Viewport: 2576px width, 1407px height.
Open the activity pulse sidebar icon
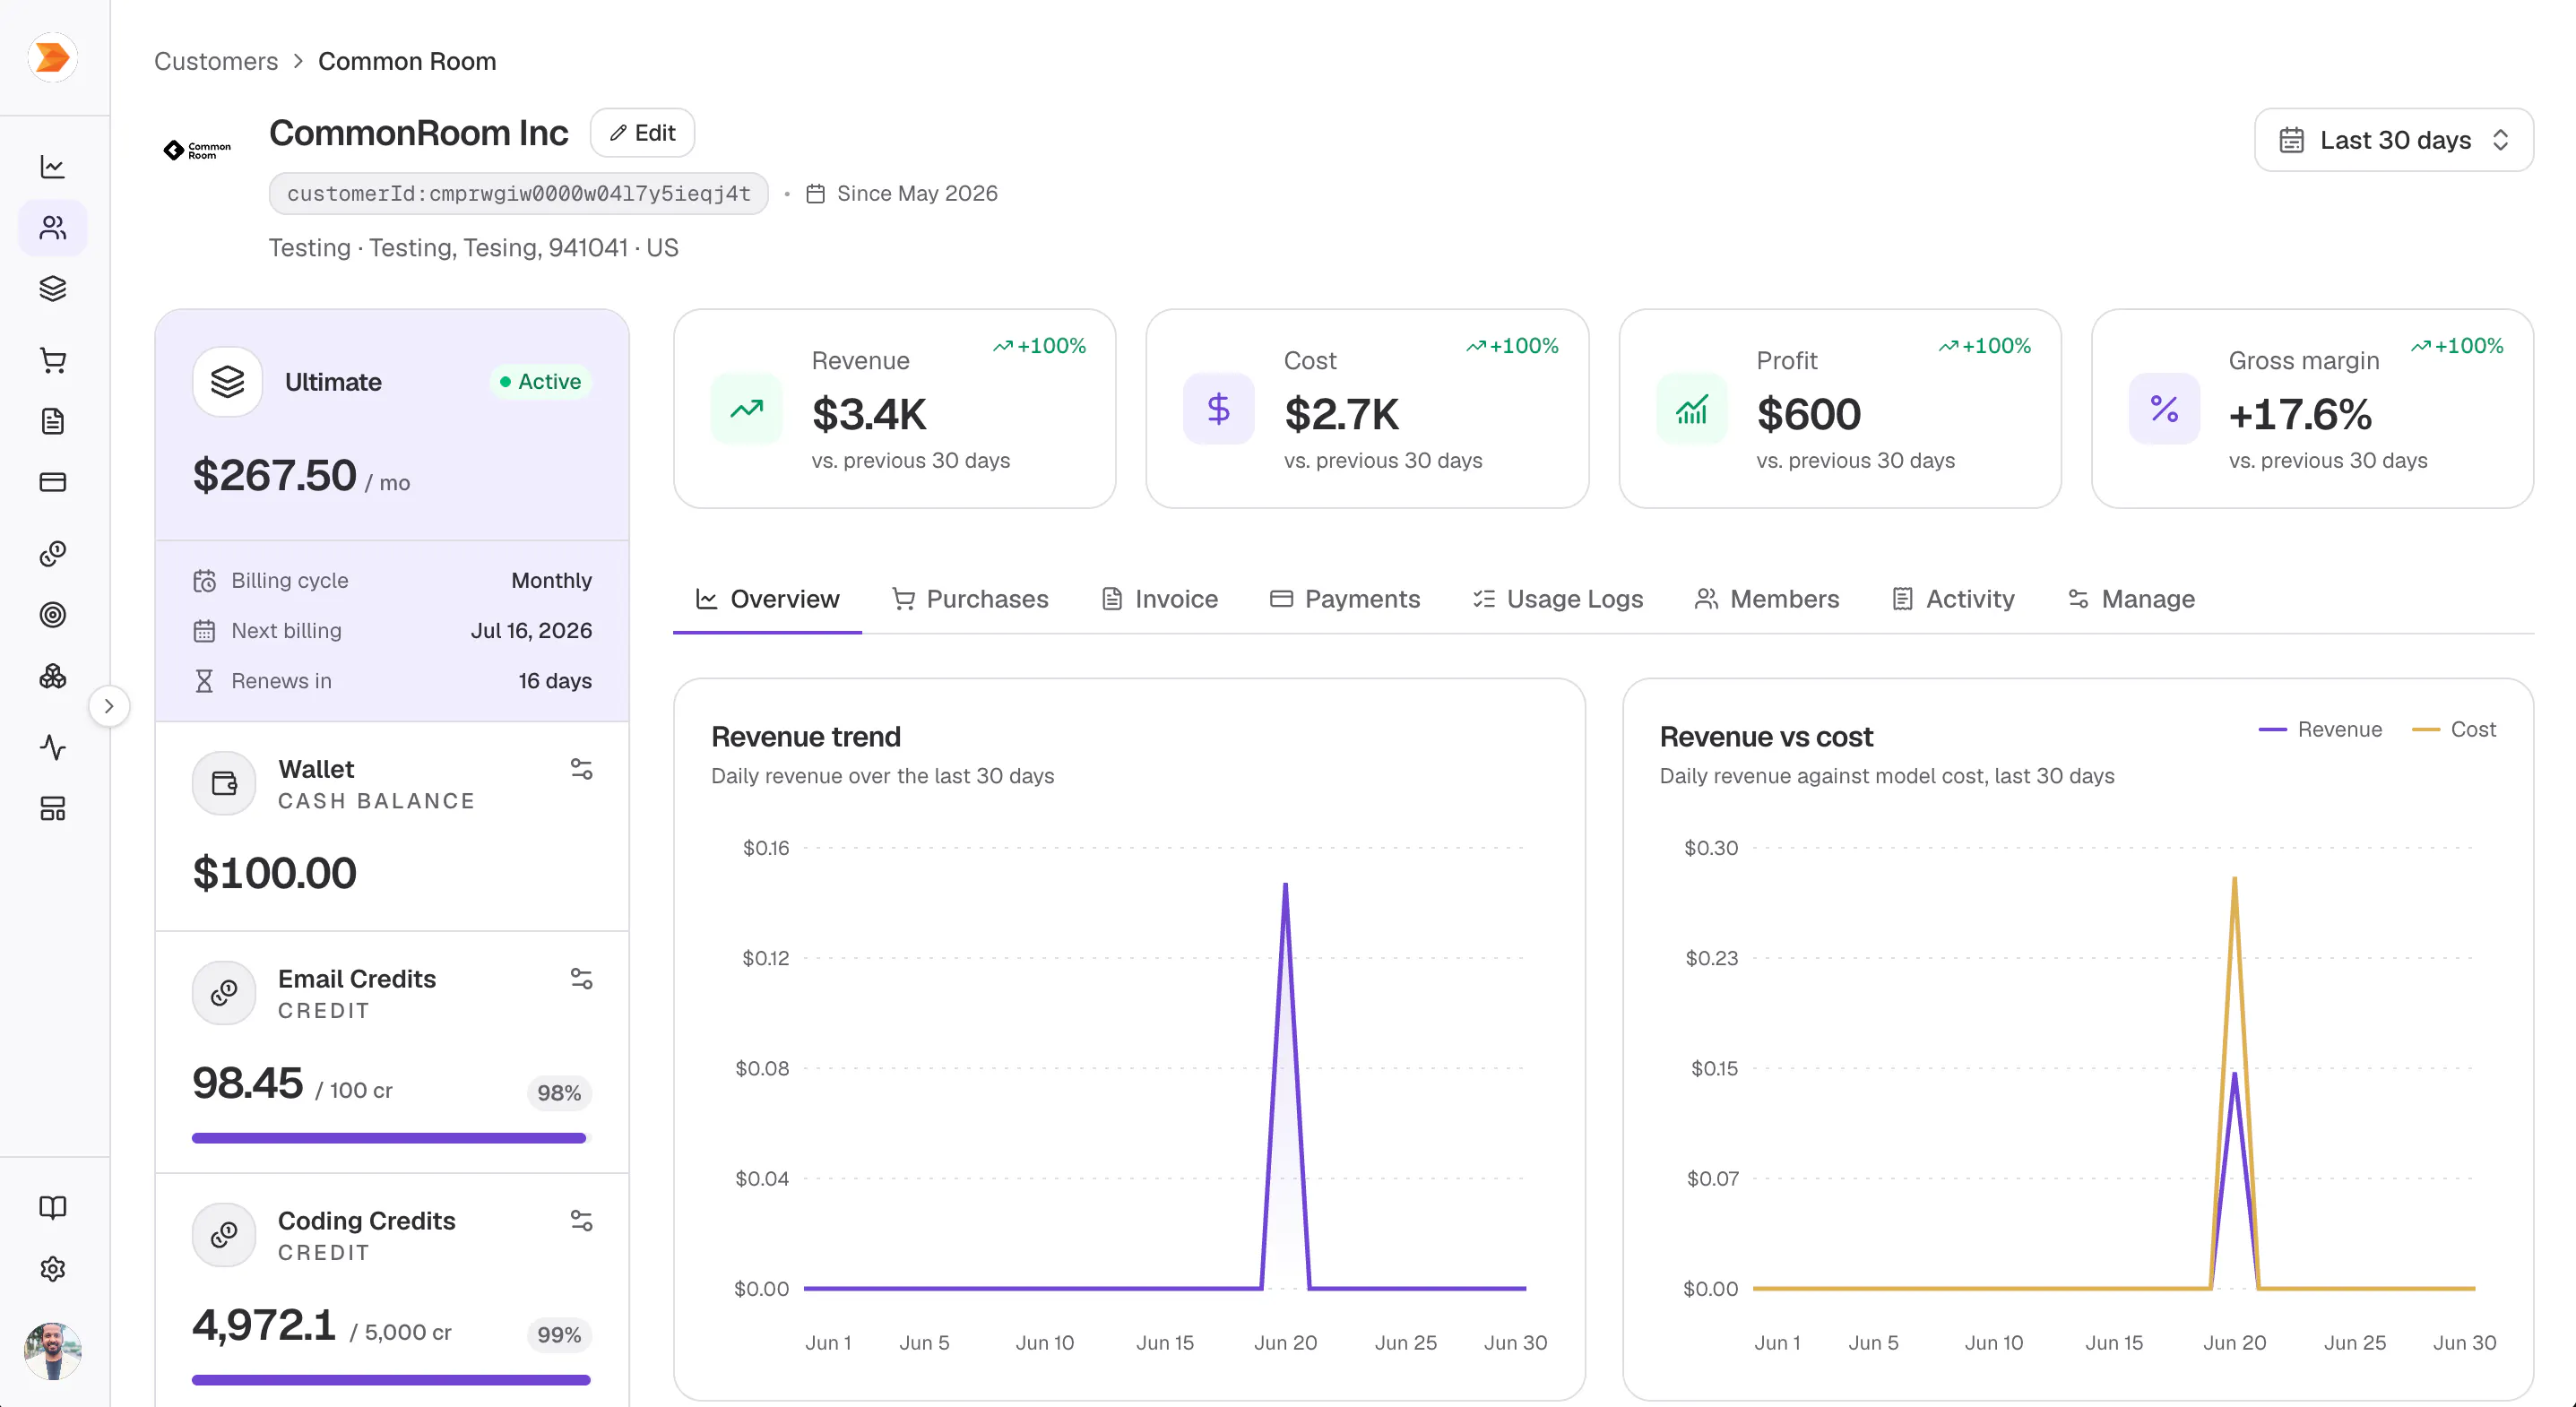(x=53, y=747)
